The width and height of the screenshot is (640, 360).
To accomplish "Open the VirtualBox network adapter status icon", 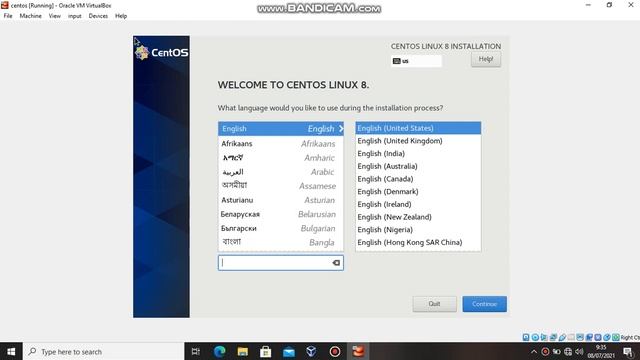I will coord(553,337).
